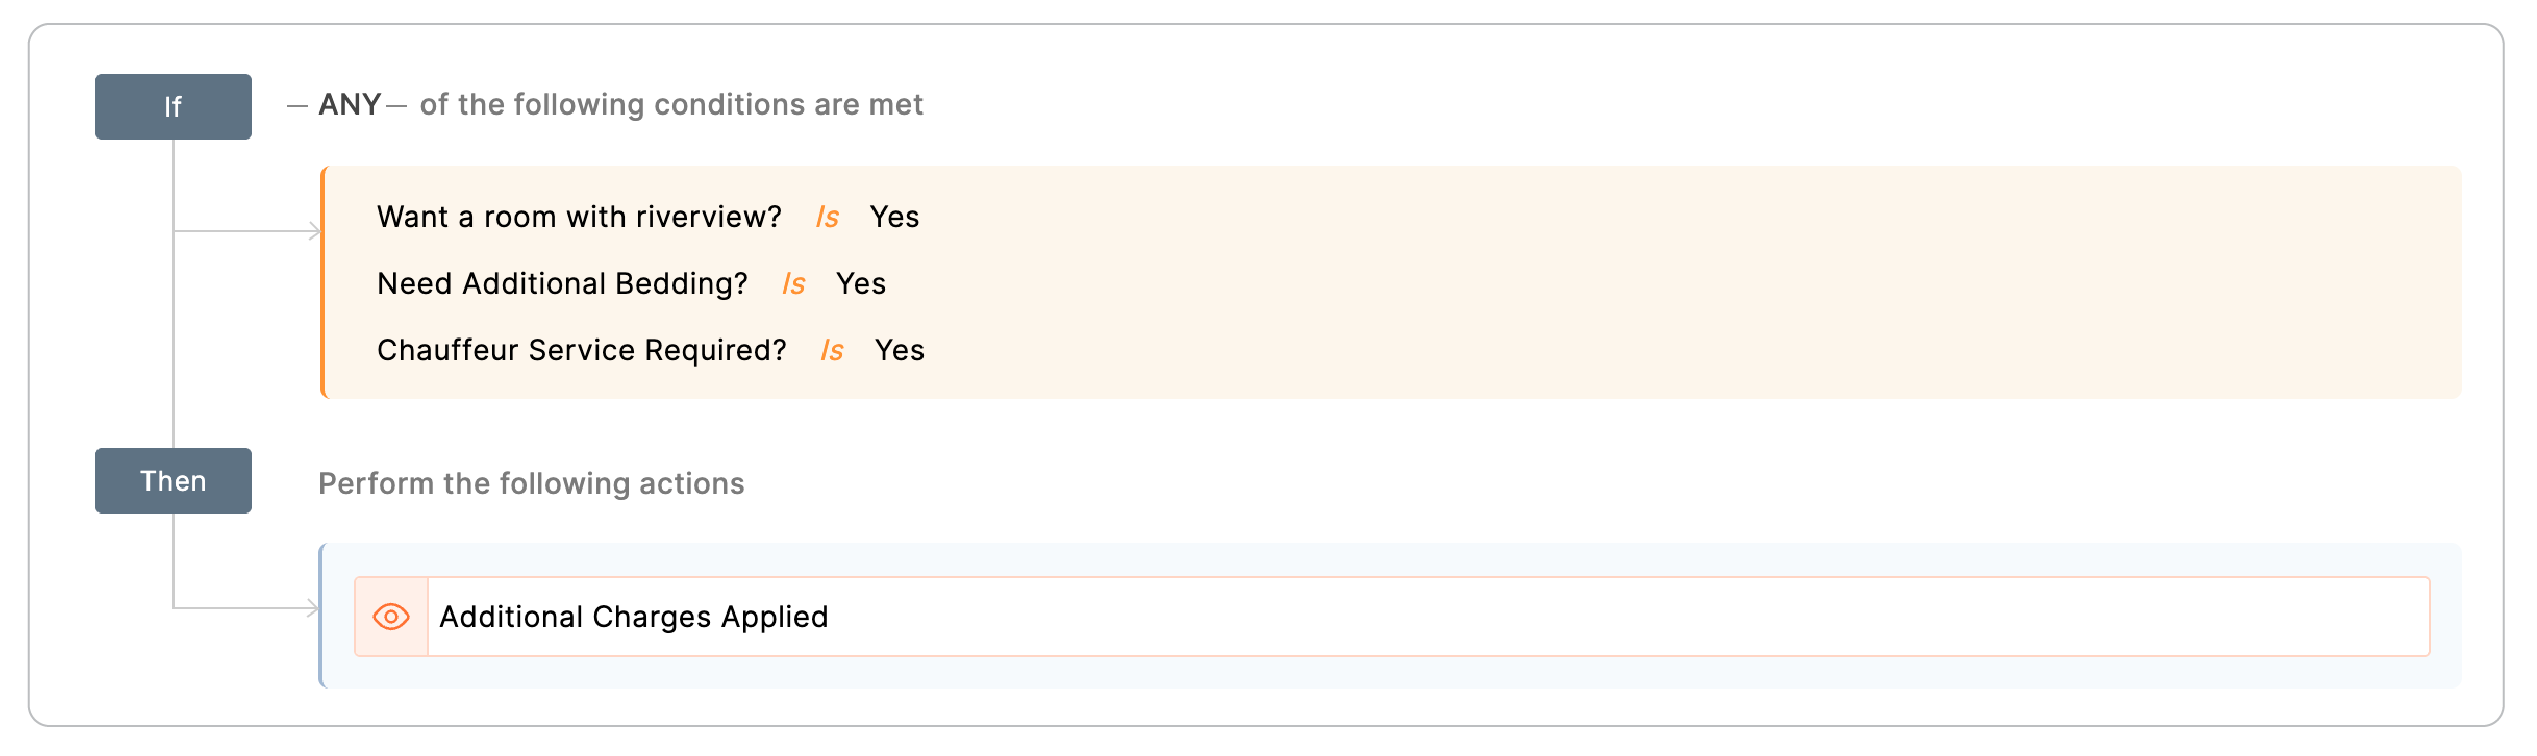Click the Need Additional Bedding condition
Image resolution: width=2537 pixels, height=756 pixels.
[562, 284]
